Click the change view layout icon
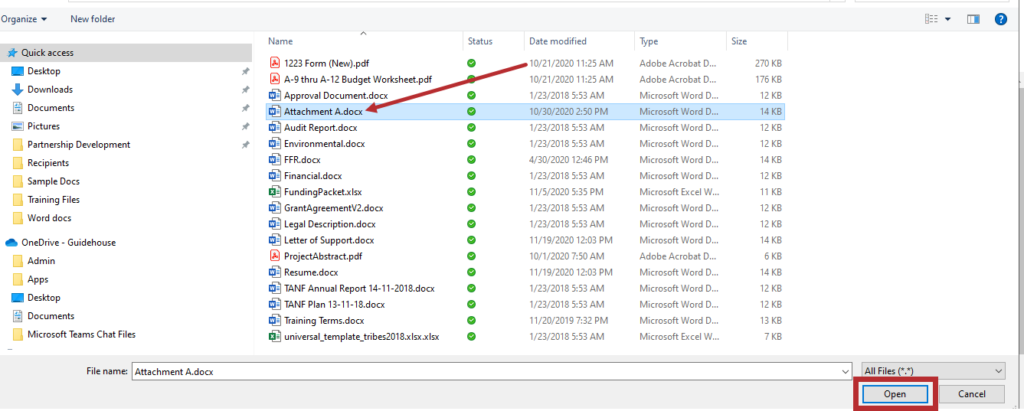1024x411 pixels. (x=932, y=18)
